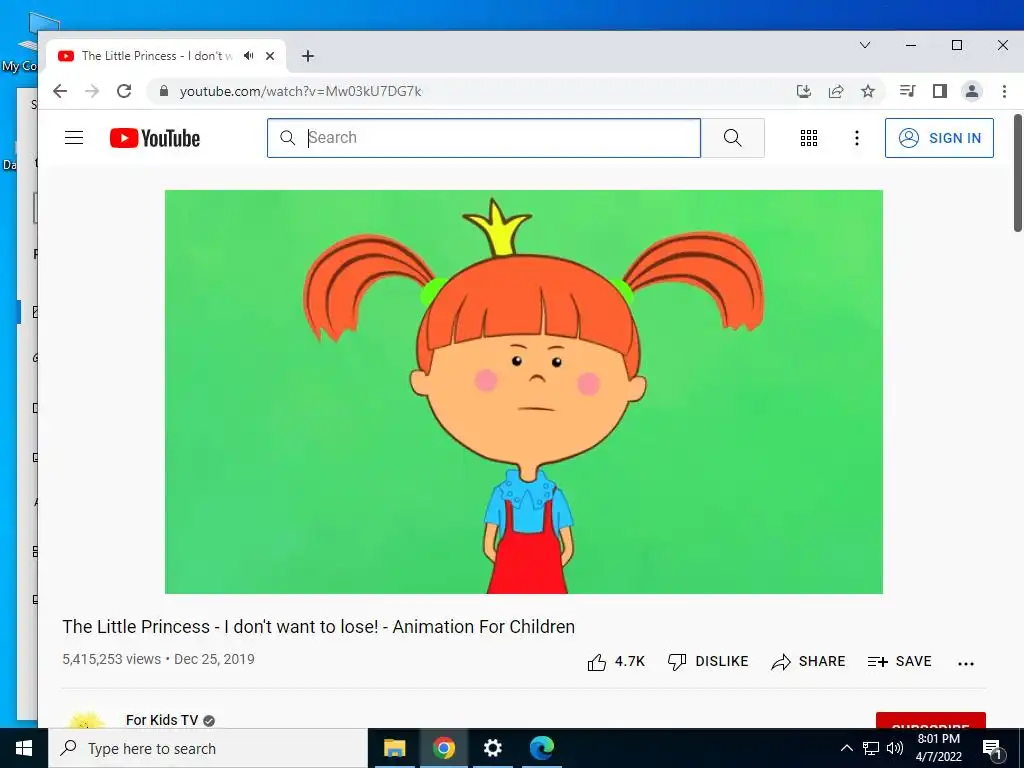The width and height of the screenshot is (1024, 768).
Task: Click the network tray icon
Action: (x=871, y=748)
